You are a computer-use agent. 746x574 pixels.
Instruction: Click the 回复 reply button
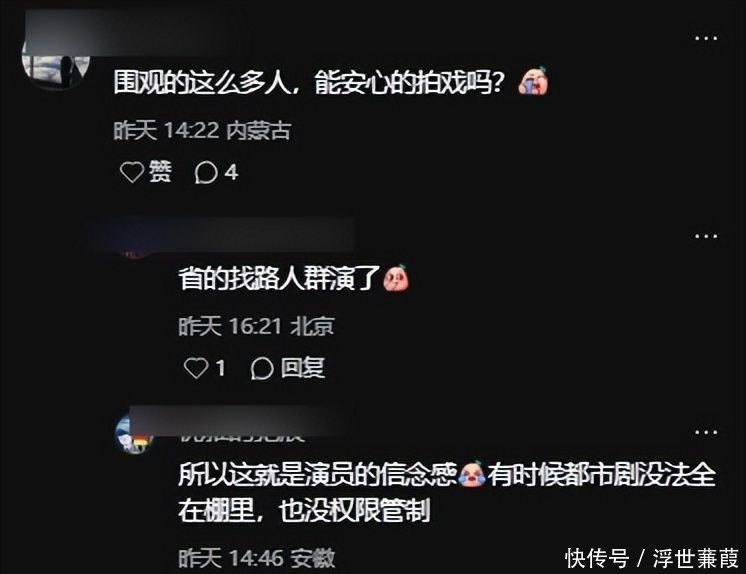[x=303, y=367]
